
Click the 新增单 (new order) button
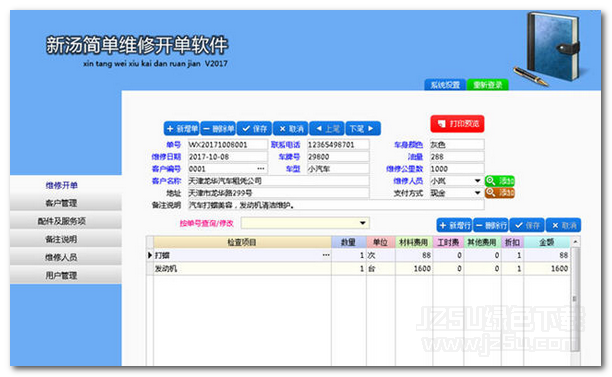pyautogui.click(x=181, y=128)
